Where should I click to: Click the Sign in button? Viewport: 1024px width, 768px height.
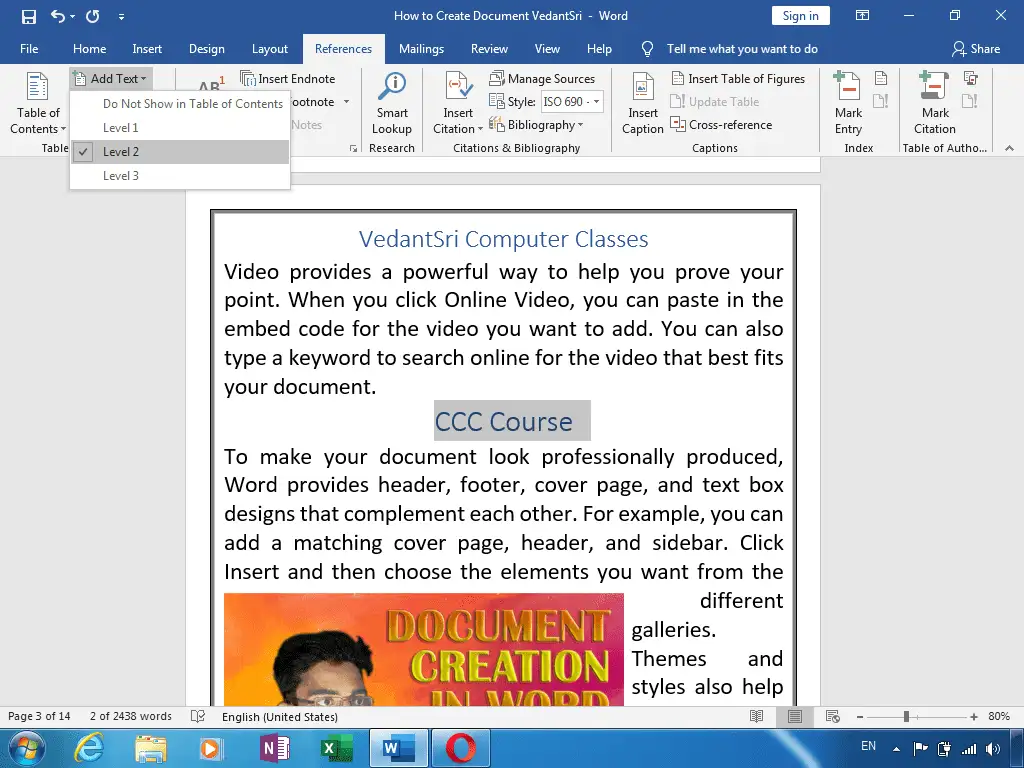(x=801, y=16)
